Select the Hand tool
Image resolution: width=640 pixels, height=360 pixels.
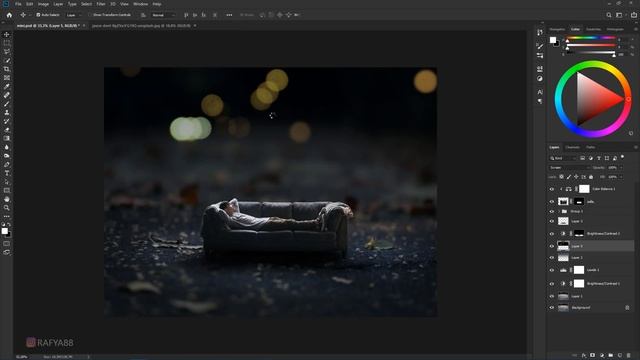coord(7,199)
